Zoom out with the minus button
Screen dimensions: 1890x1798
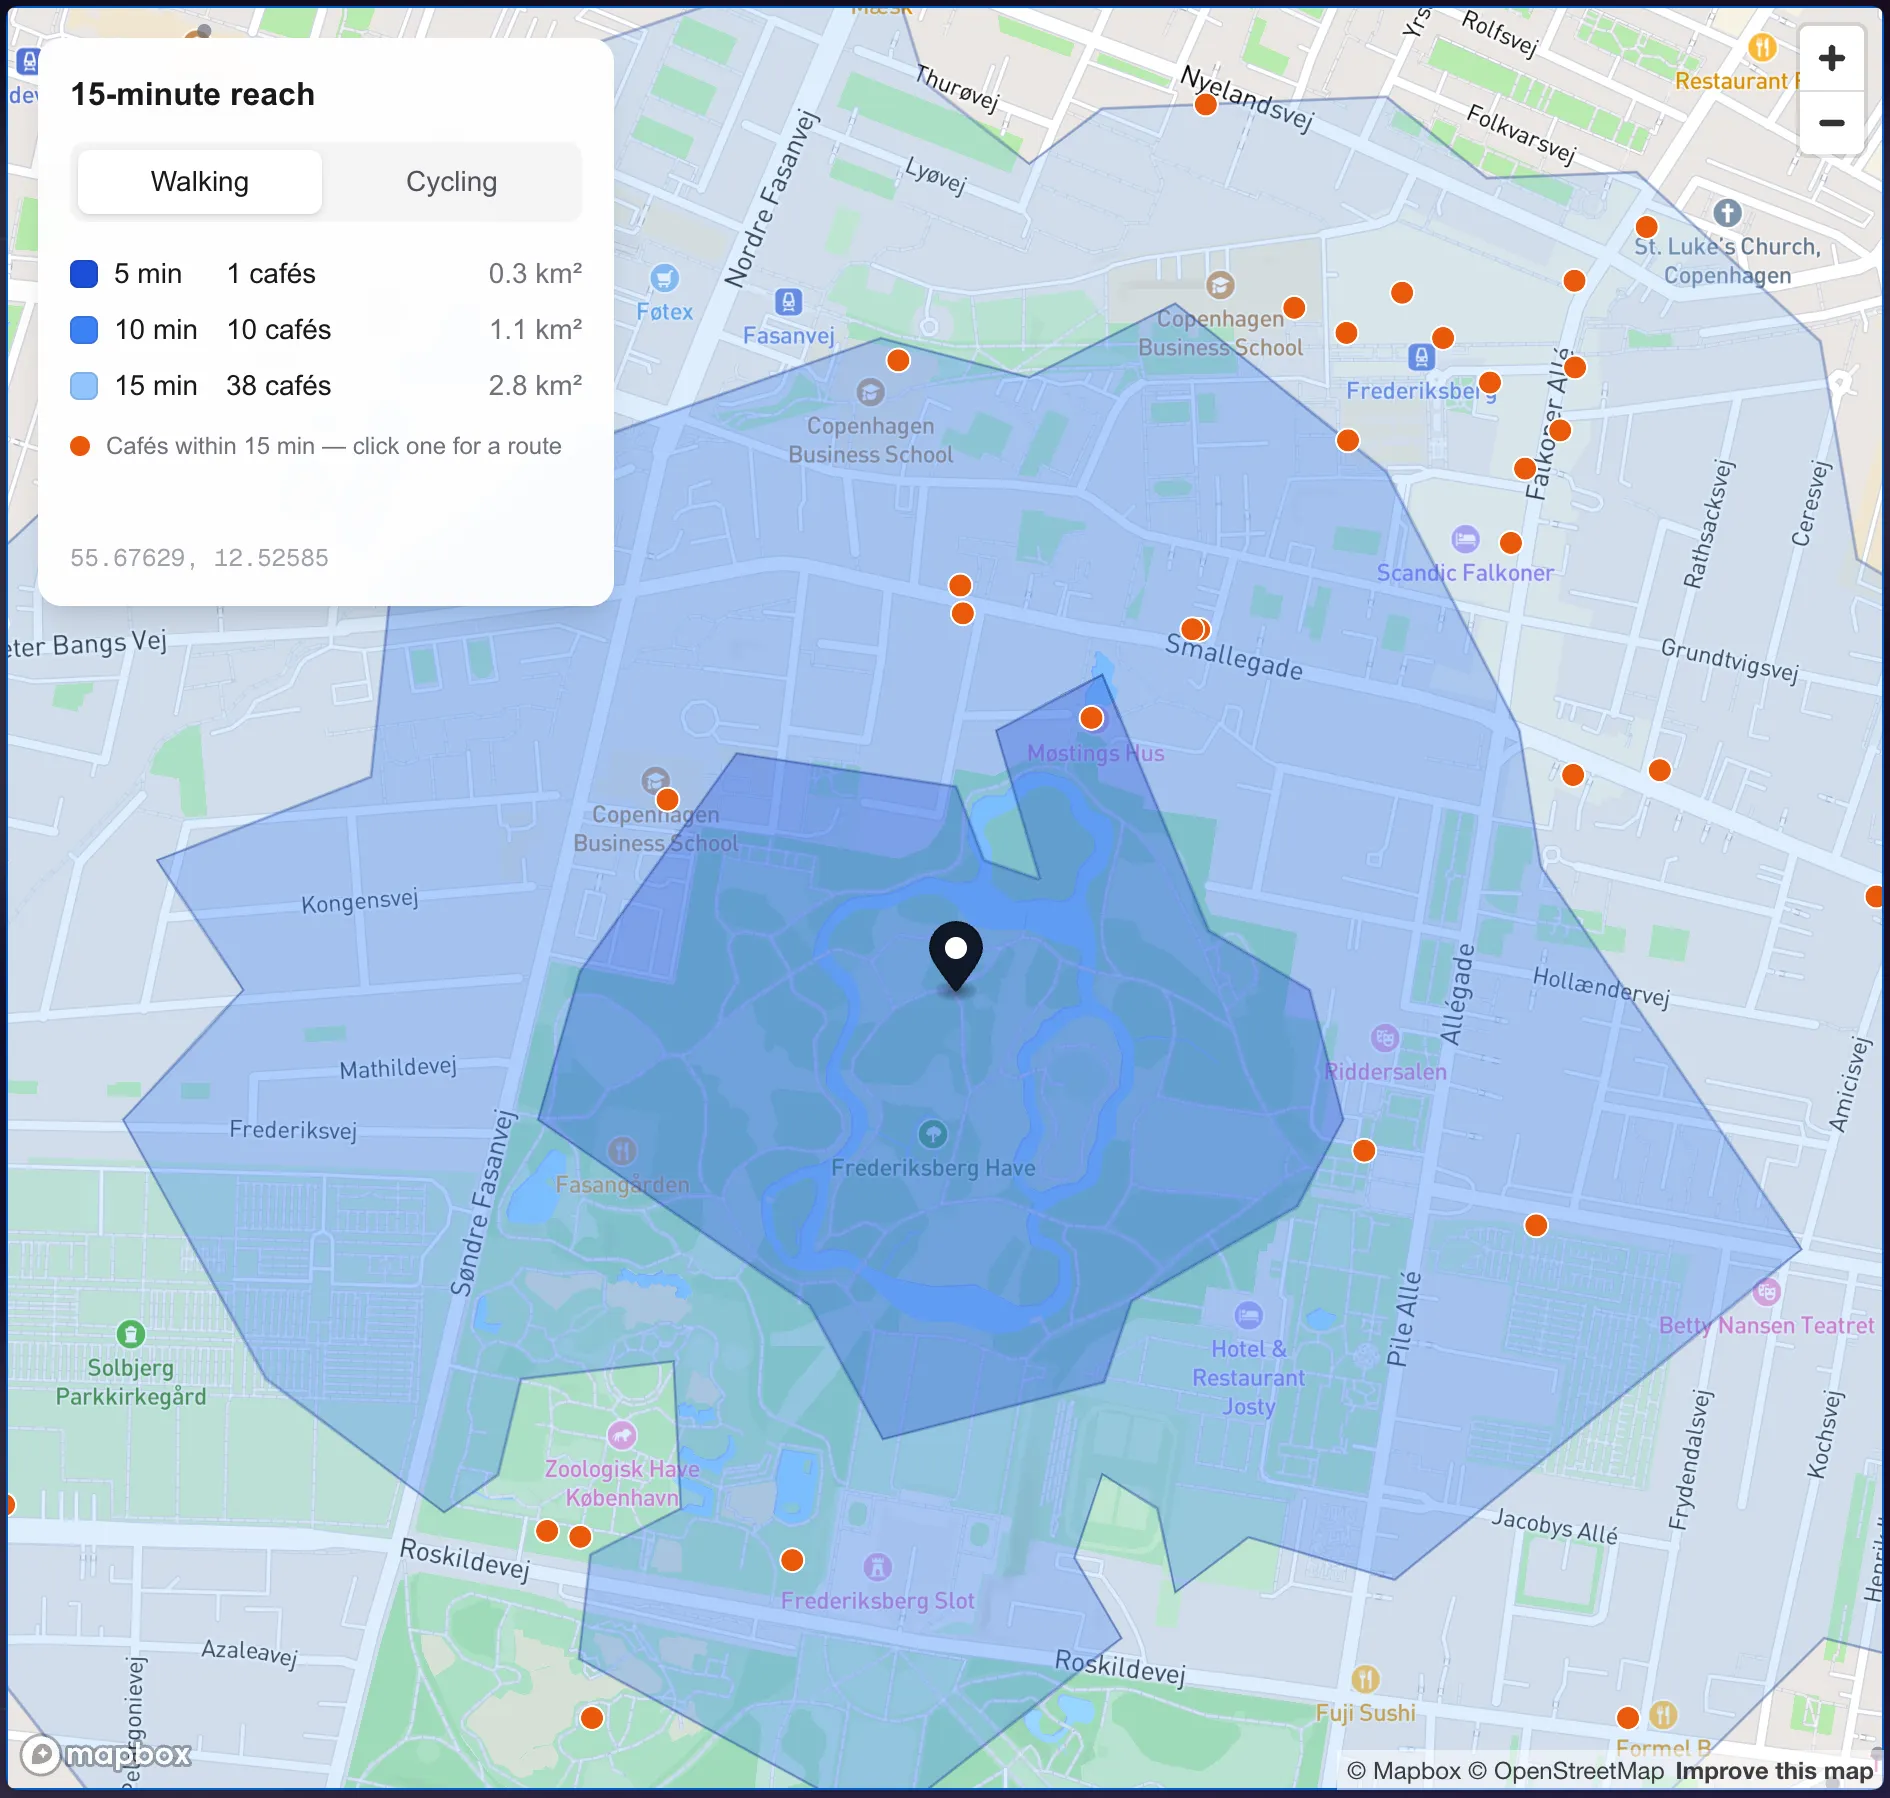pyautogui.click(x=1831, y=123)
